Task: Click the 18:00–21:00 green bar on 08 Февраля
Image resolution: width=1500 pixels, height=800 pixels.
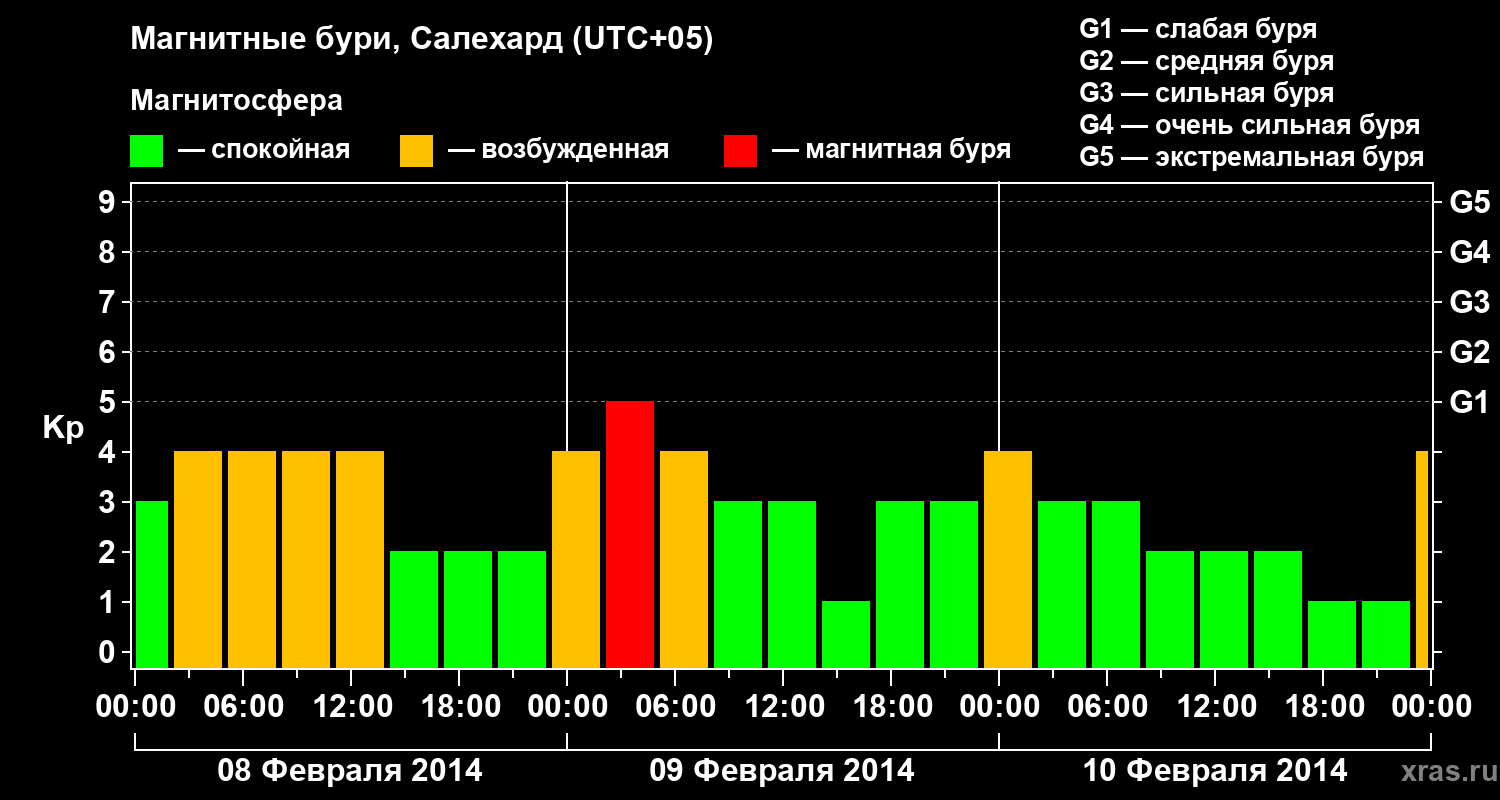Action: 468,609
